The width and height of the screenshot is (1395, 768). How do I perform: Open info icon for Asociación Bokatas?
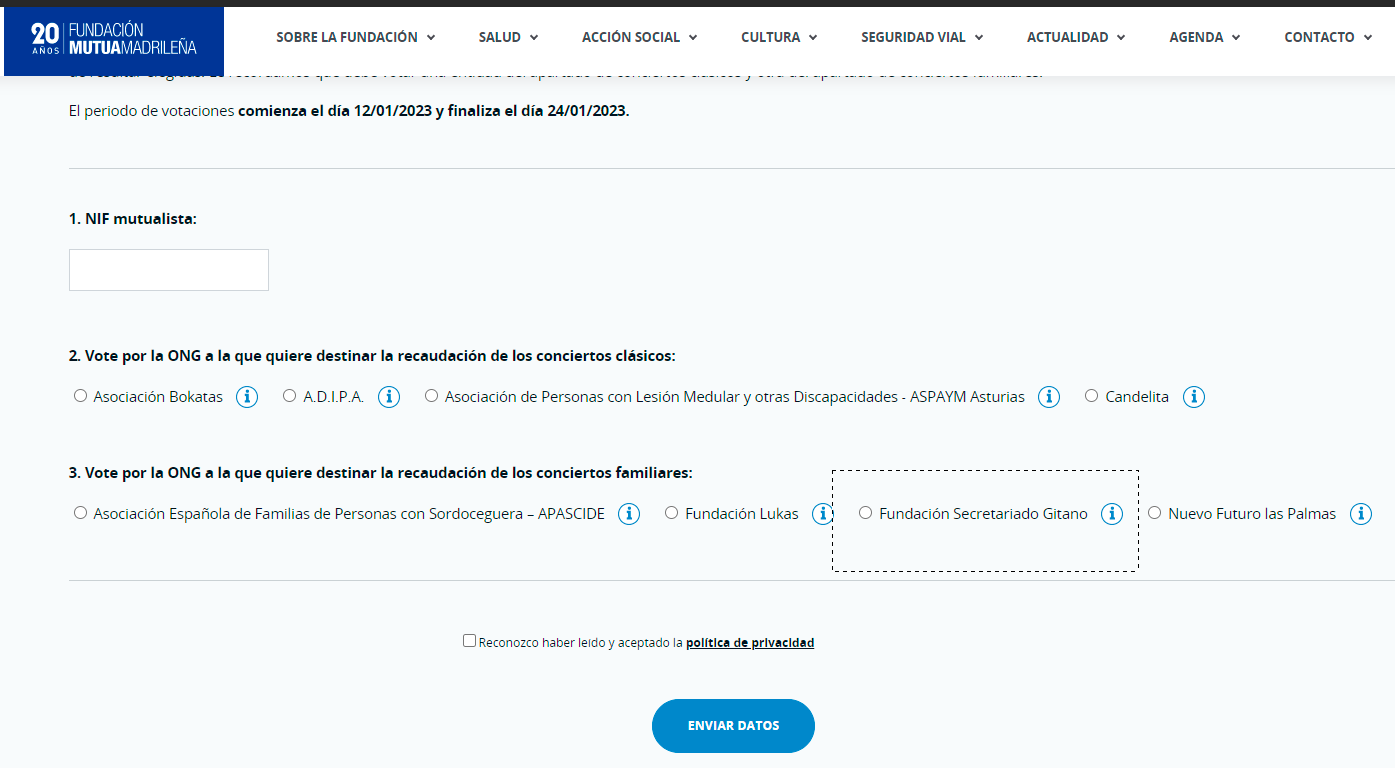point(247,397)
